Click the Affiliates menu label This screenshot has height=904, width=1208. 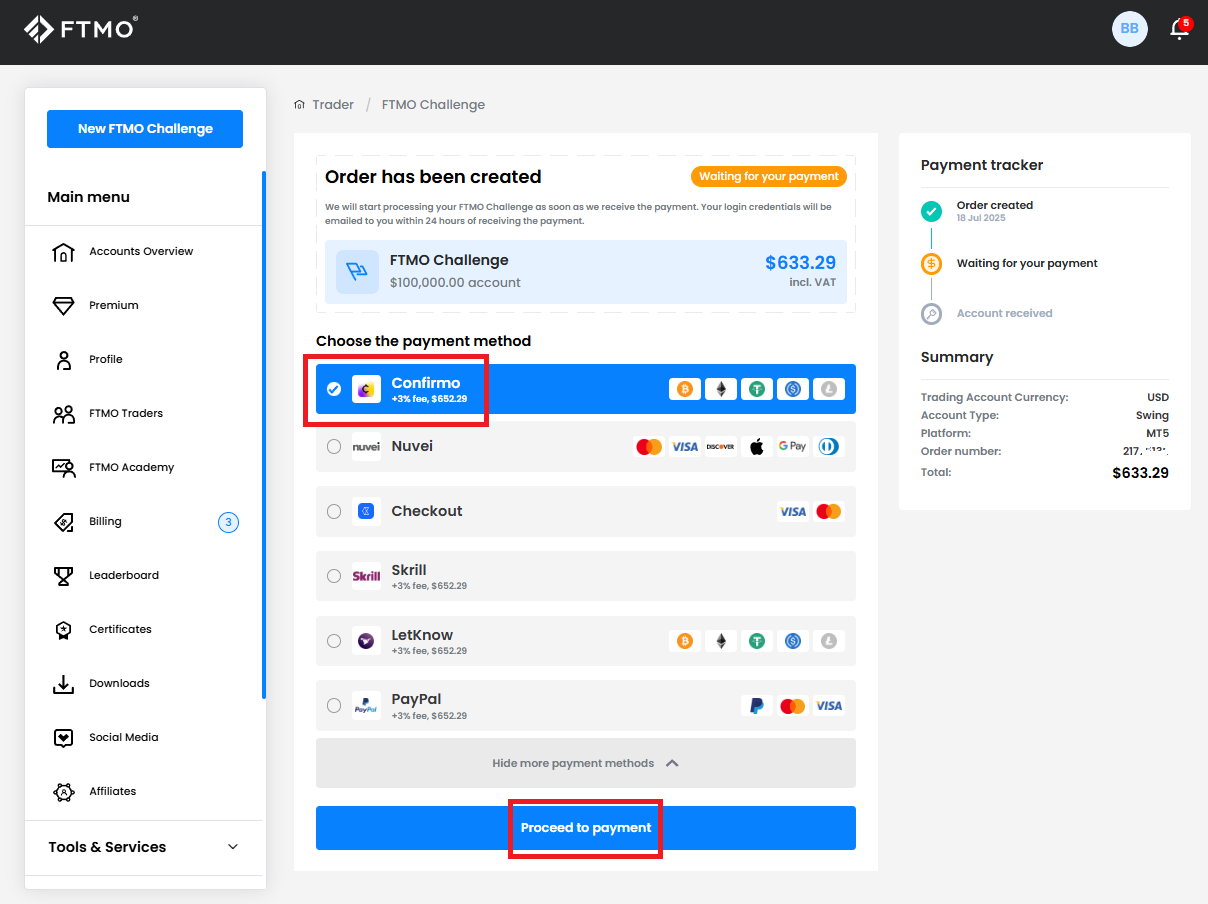pyautogui.click(x=113, y=792)
